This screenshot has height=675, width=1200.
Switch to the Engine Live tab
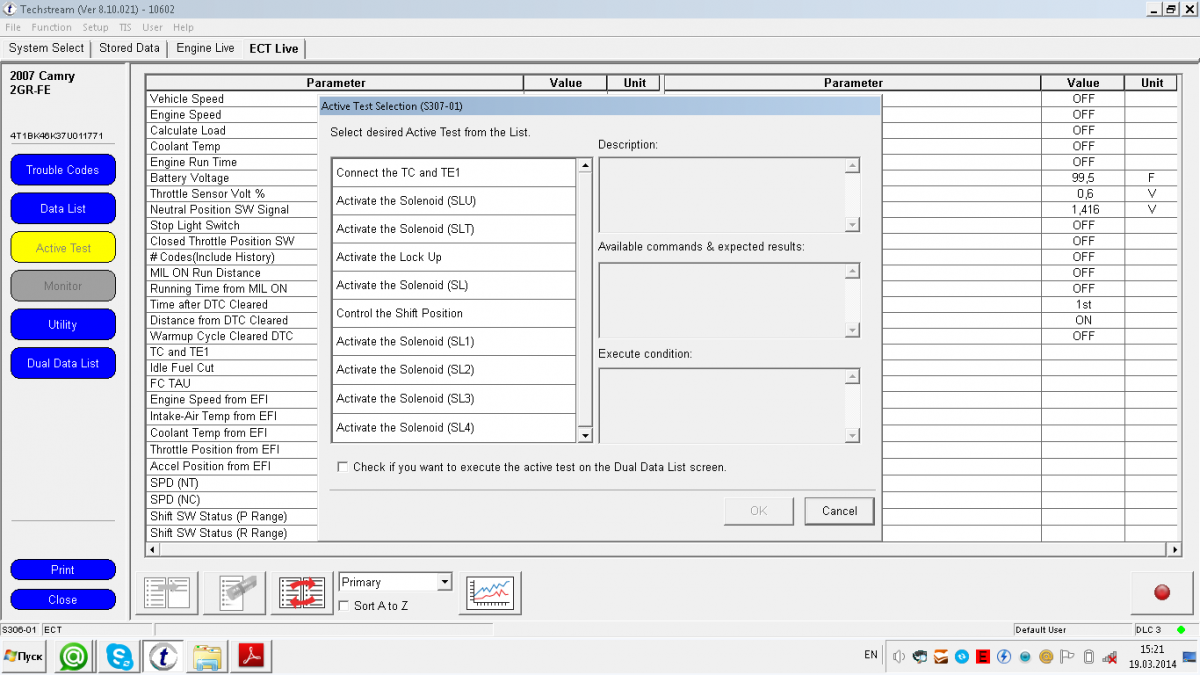click(x=205, y=48)
